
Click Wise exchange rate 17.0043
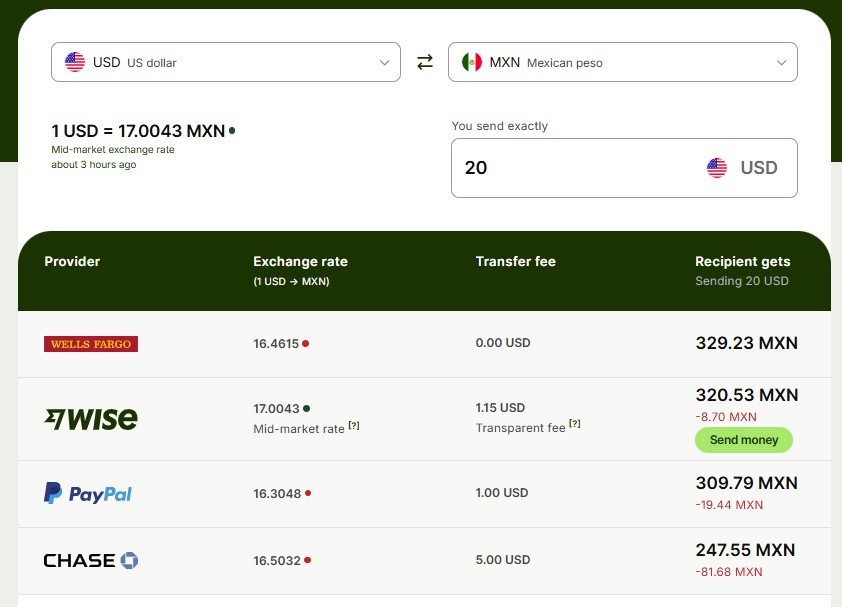(276, 409)
